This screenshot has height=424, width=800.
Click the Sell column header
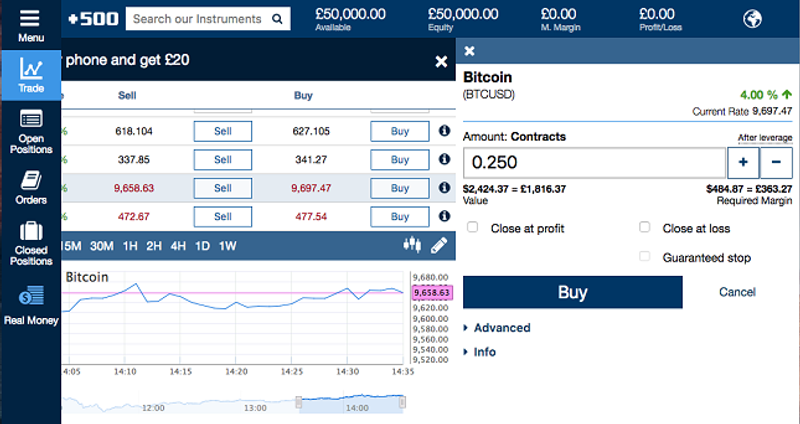click(x=127, y=95)
